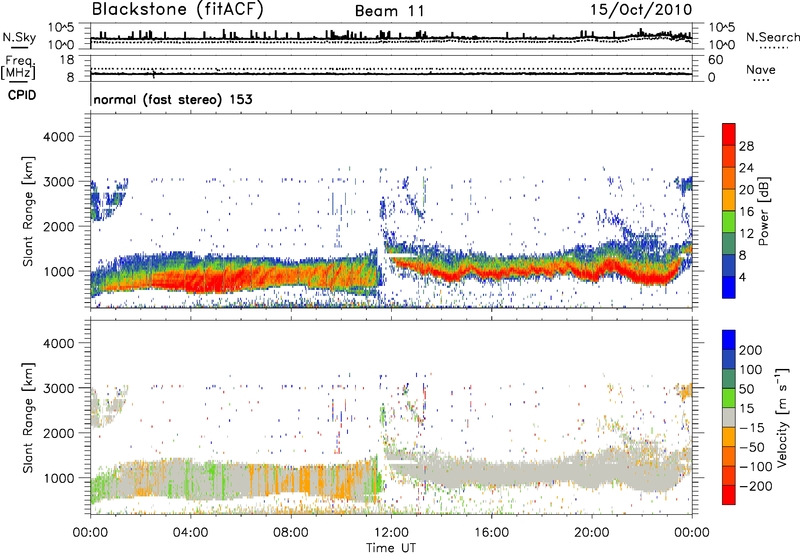Pick the blue top of the velocity colorbar
The height and width of the screenshot is (554, 800).
(x=729, y=339)
